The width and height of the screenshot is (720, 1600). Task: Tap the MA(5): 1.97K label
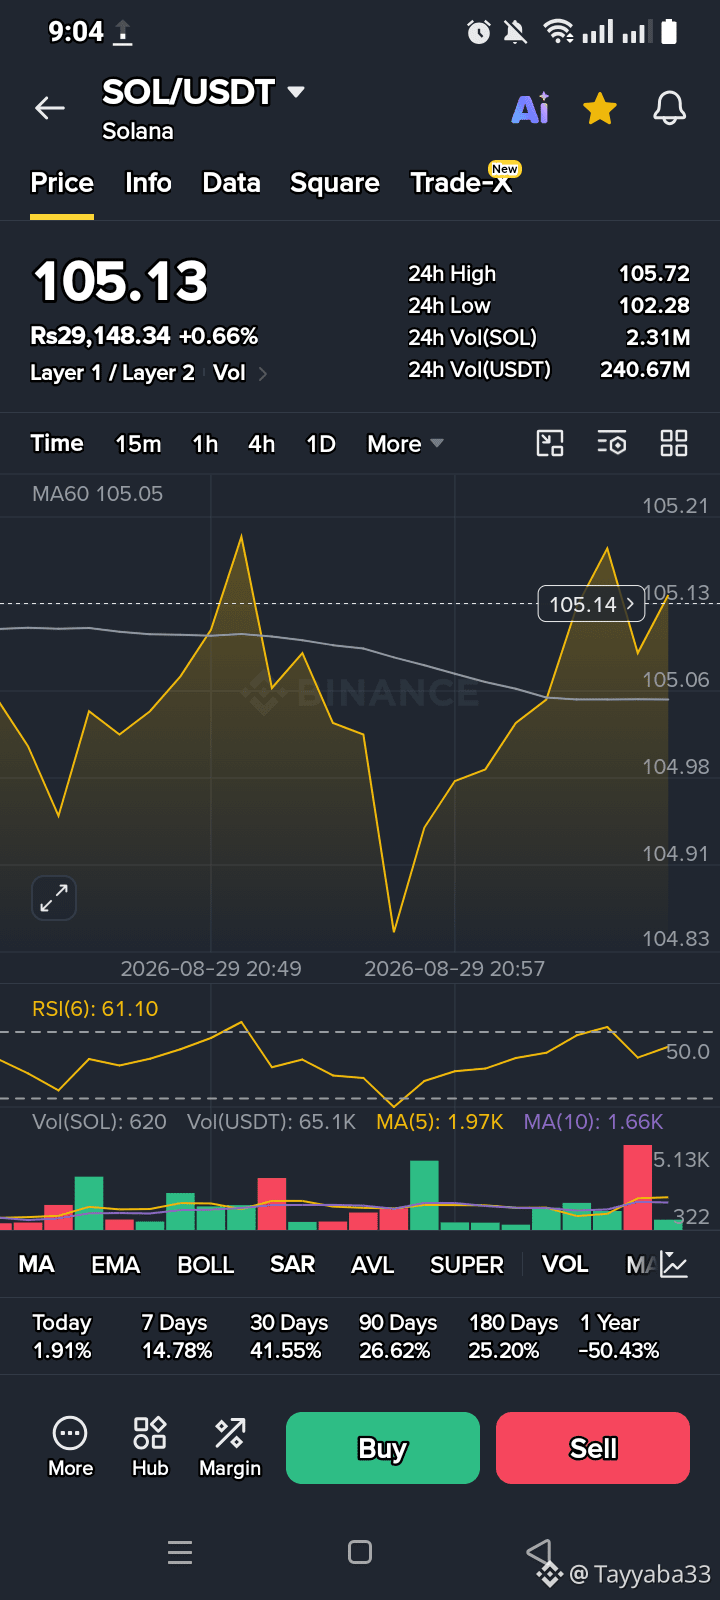(440, 1122)
